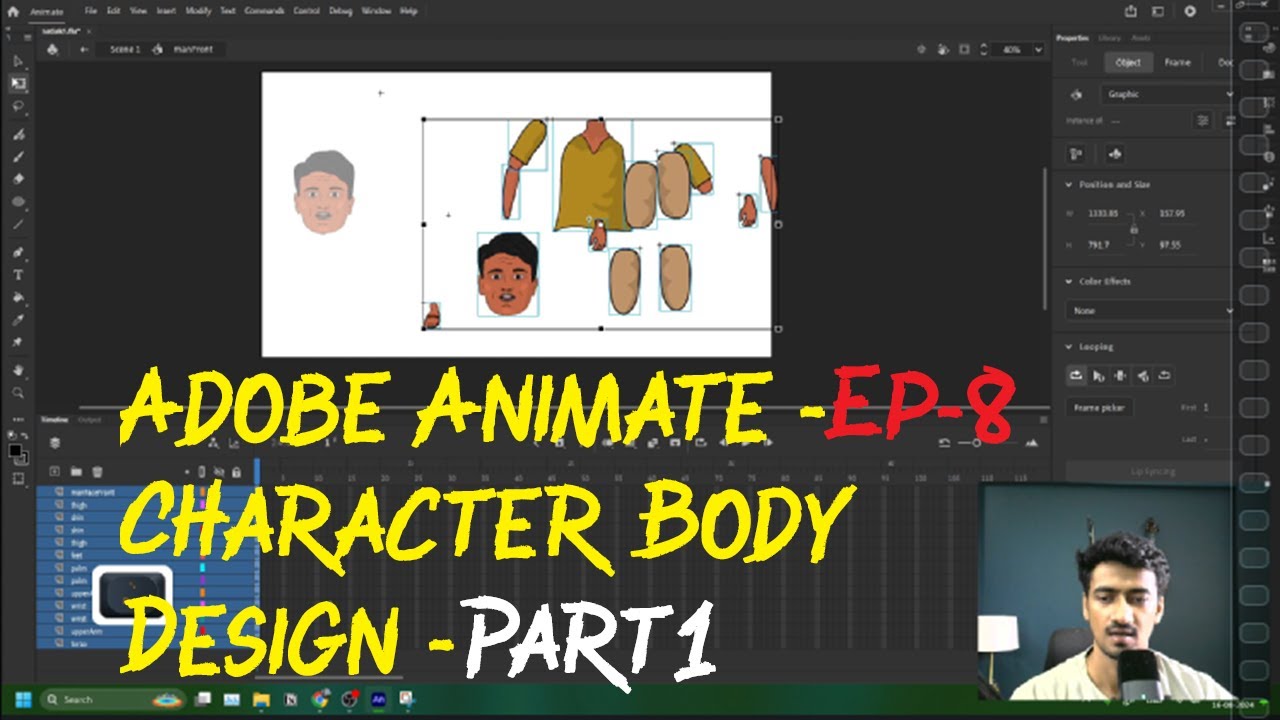1280x720 pixels.
Task: Click the Delete layer trash icon
Action: 97,471
